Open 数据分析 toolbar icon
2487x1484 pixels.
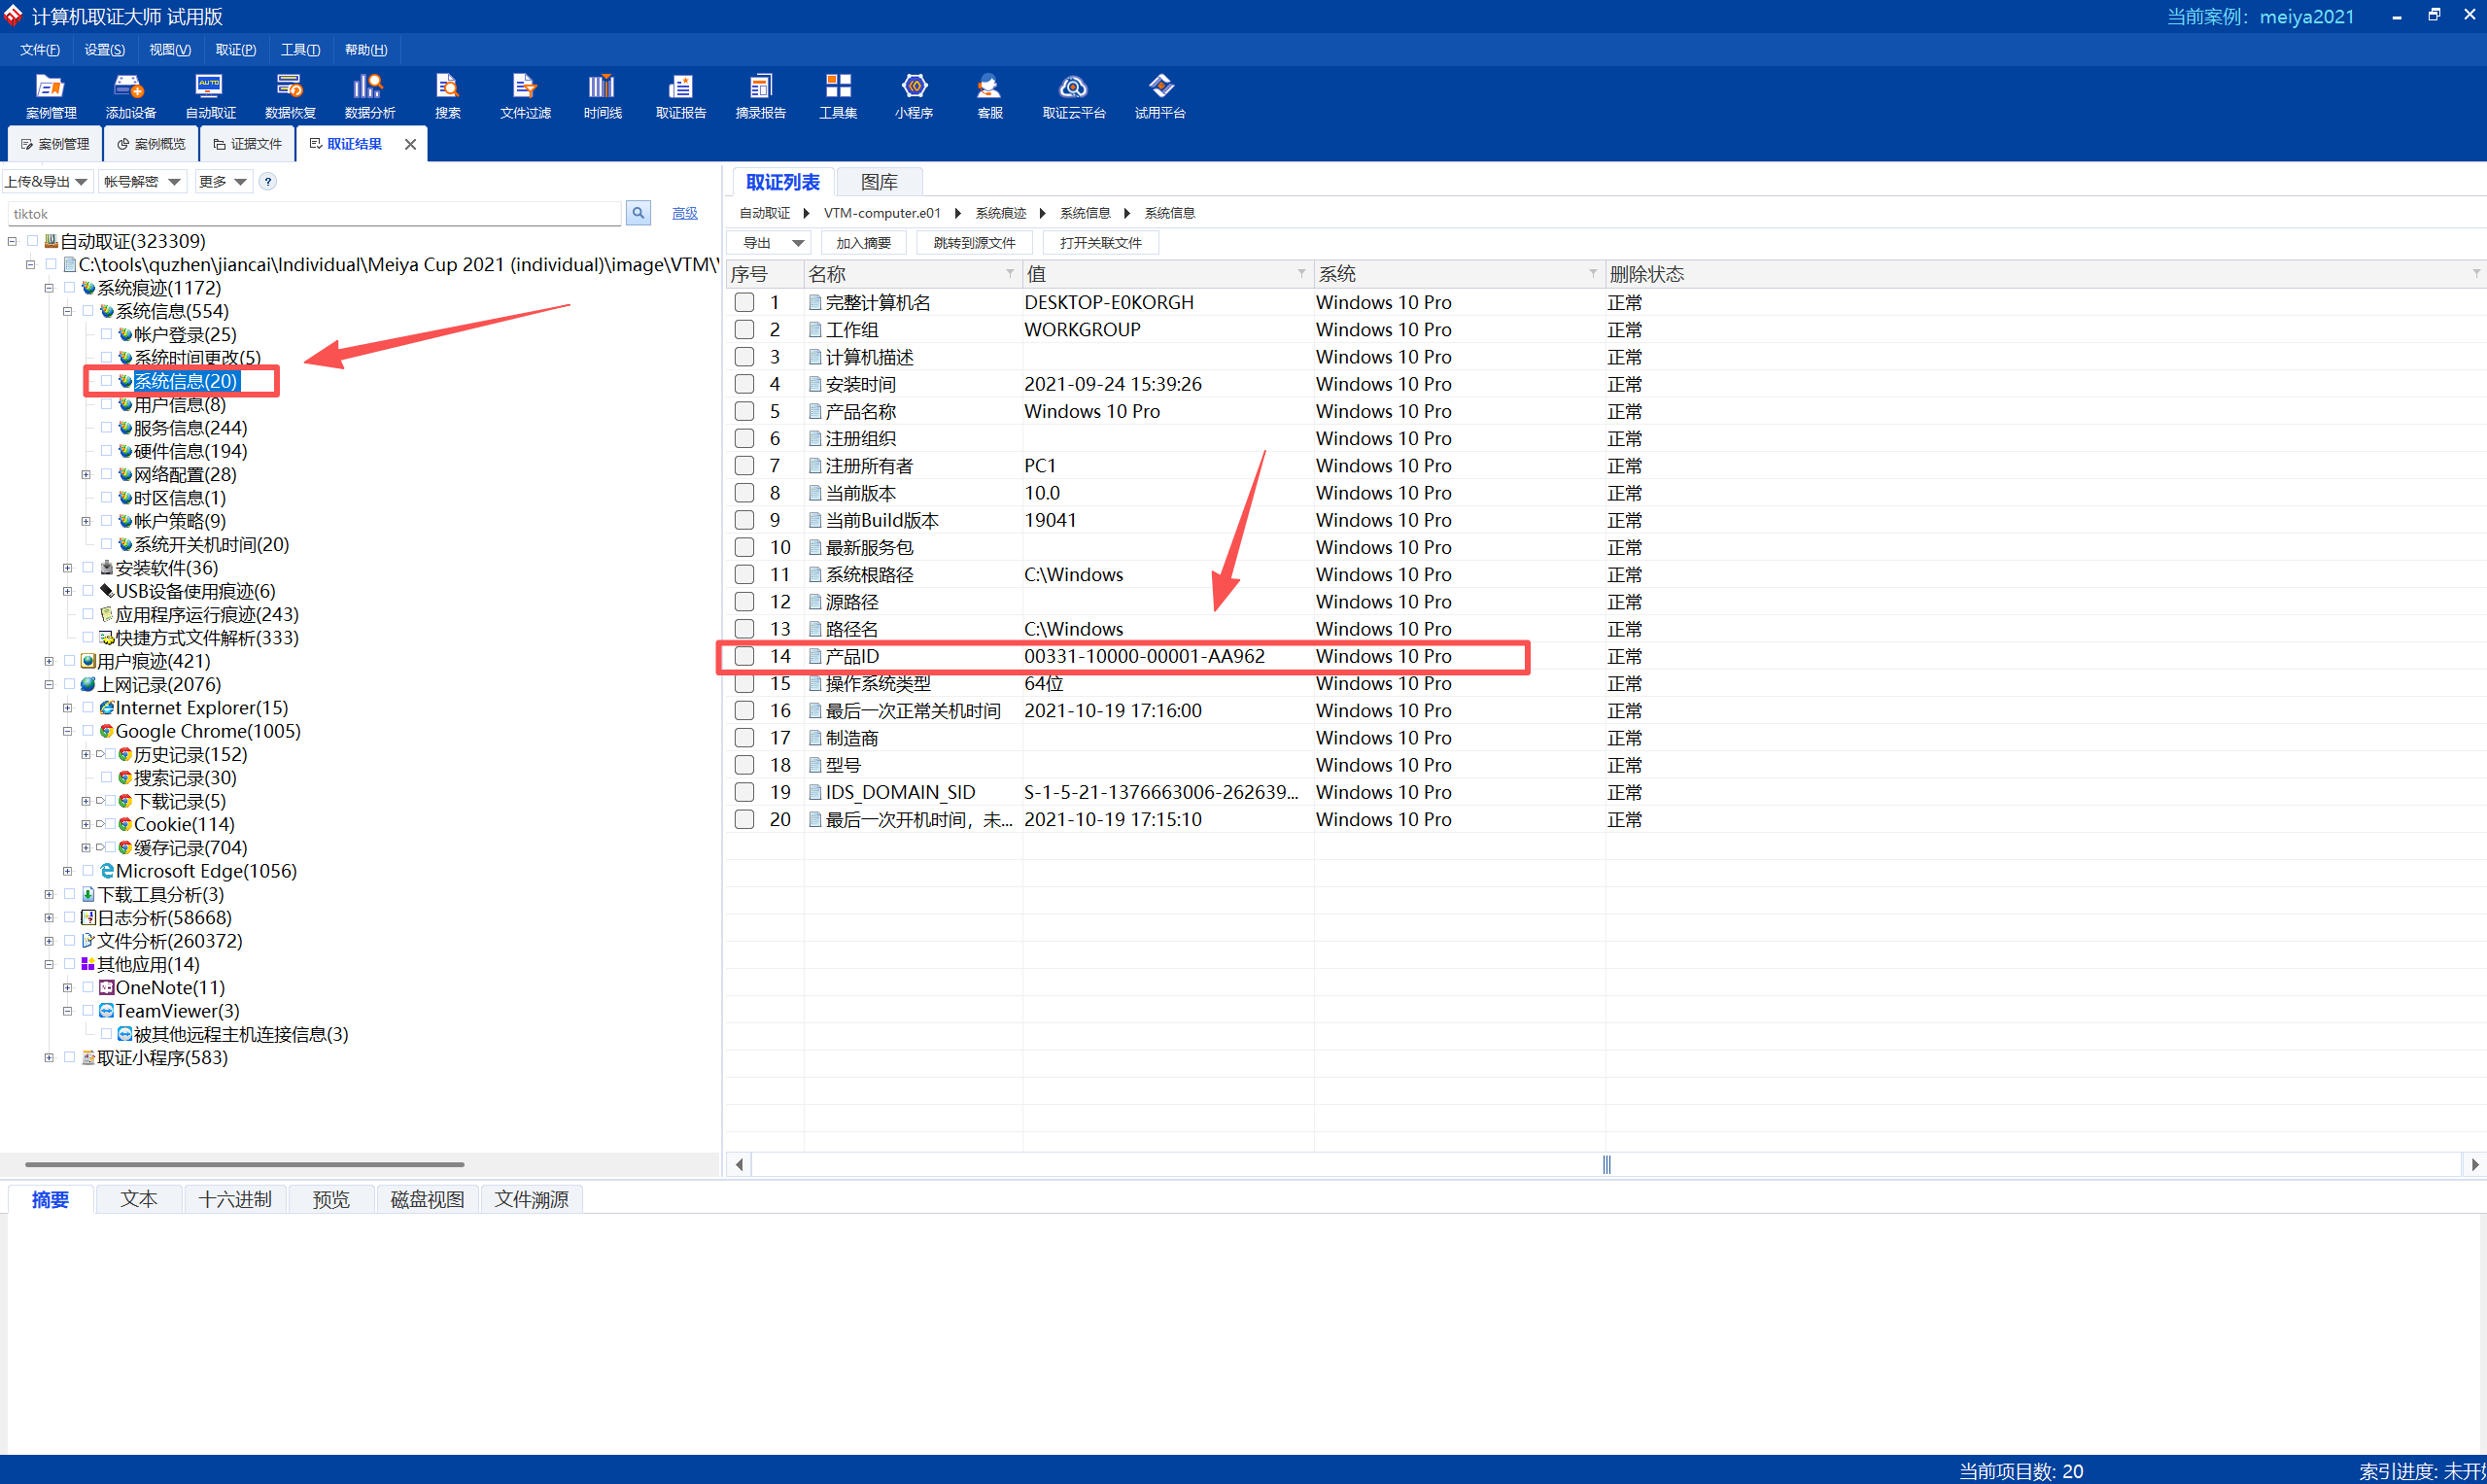pyautogui.click(x=369, y=96)
